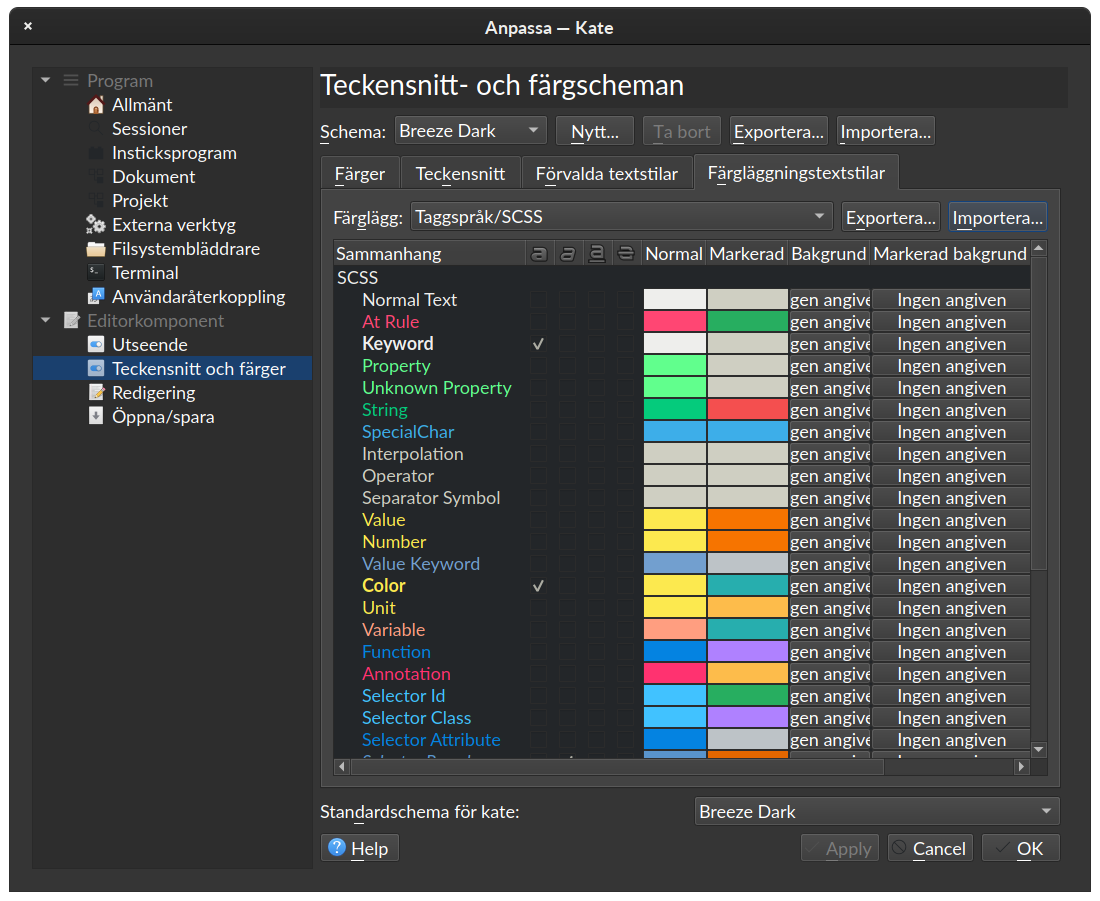Select the SpecialChar row
This screenshot has width=1100, height=901.
click(408, 432)
